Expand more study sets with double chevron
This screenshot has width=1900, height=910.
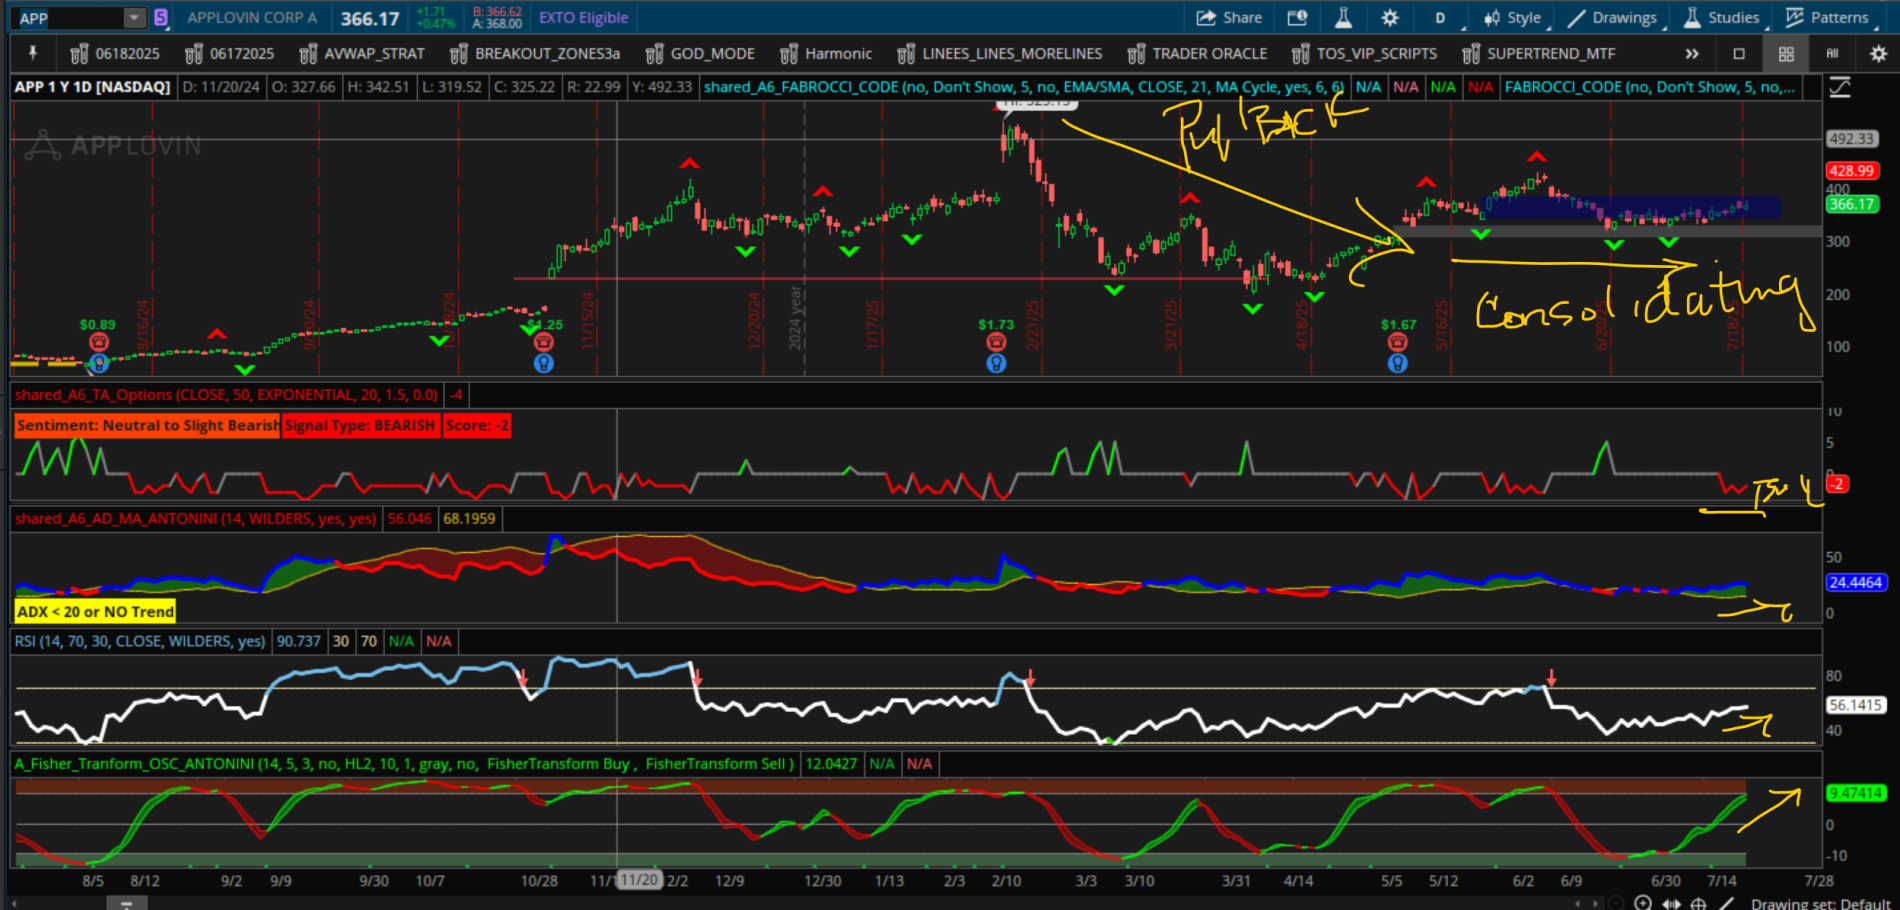pyautogui.click(x=1692, y=54)
